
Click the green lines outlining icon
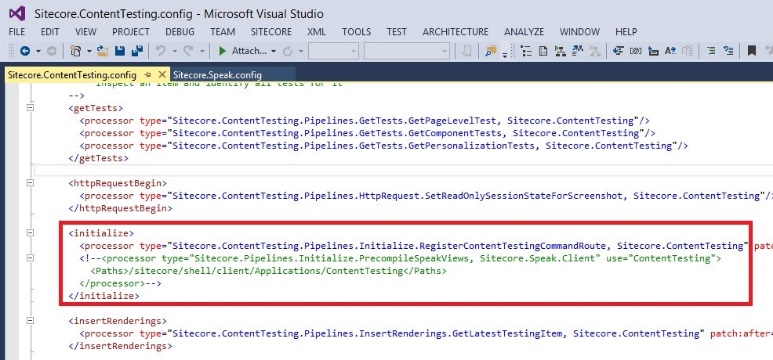(x=711, y=51)
